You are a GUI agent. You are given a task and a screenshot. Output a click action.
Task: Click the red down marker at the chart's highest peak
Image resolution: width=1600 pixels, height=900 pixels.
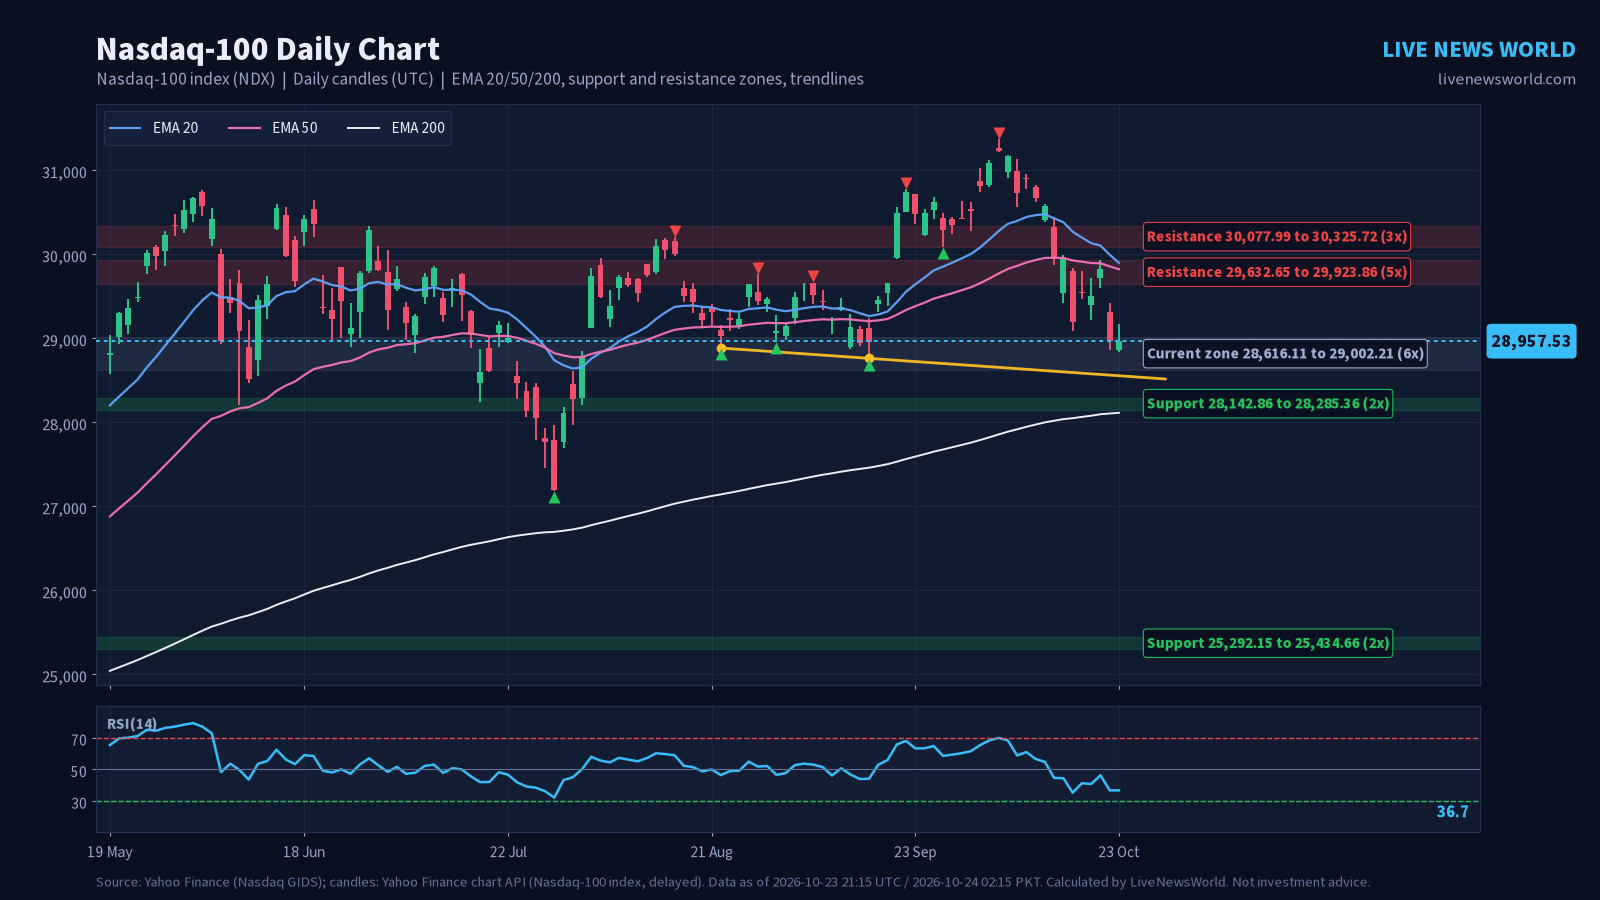pos(999,133)
